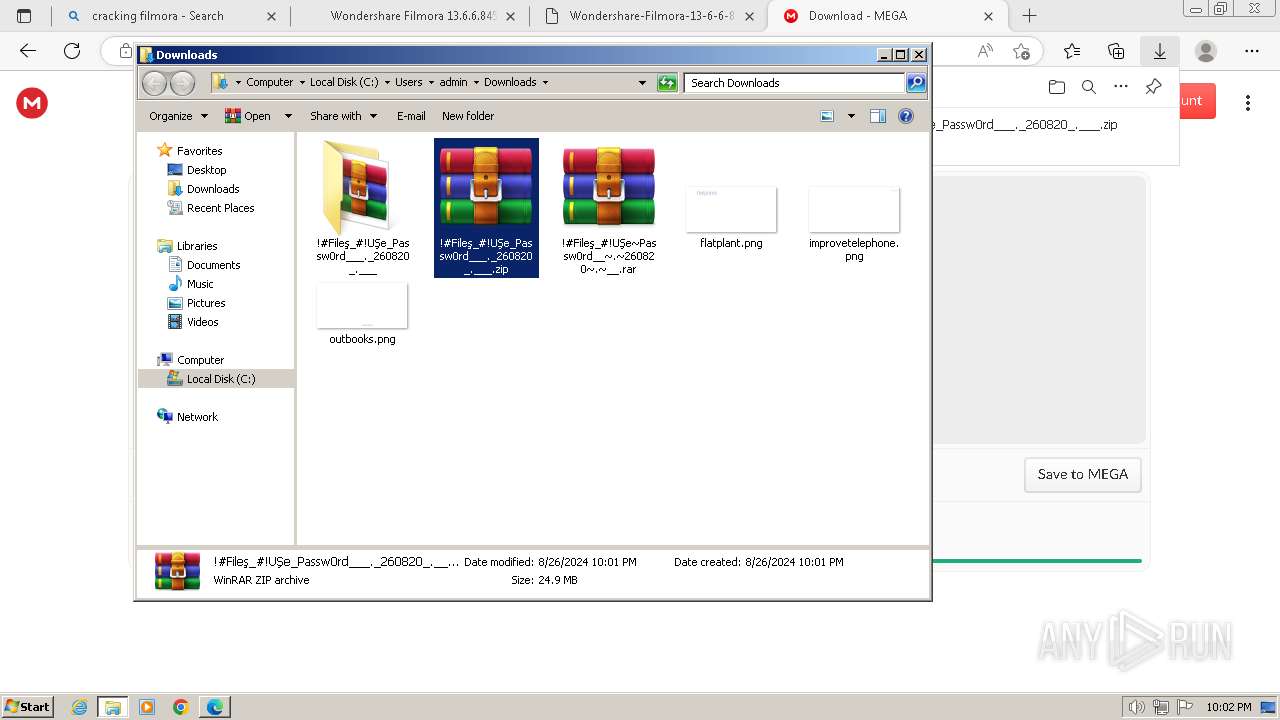Open Edge tab actions menu icon

click(x=24, y=16)
